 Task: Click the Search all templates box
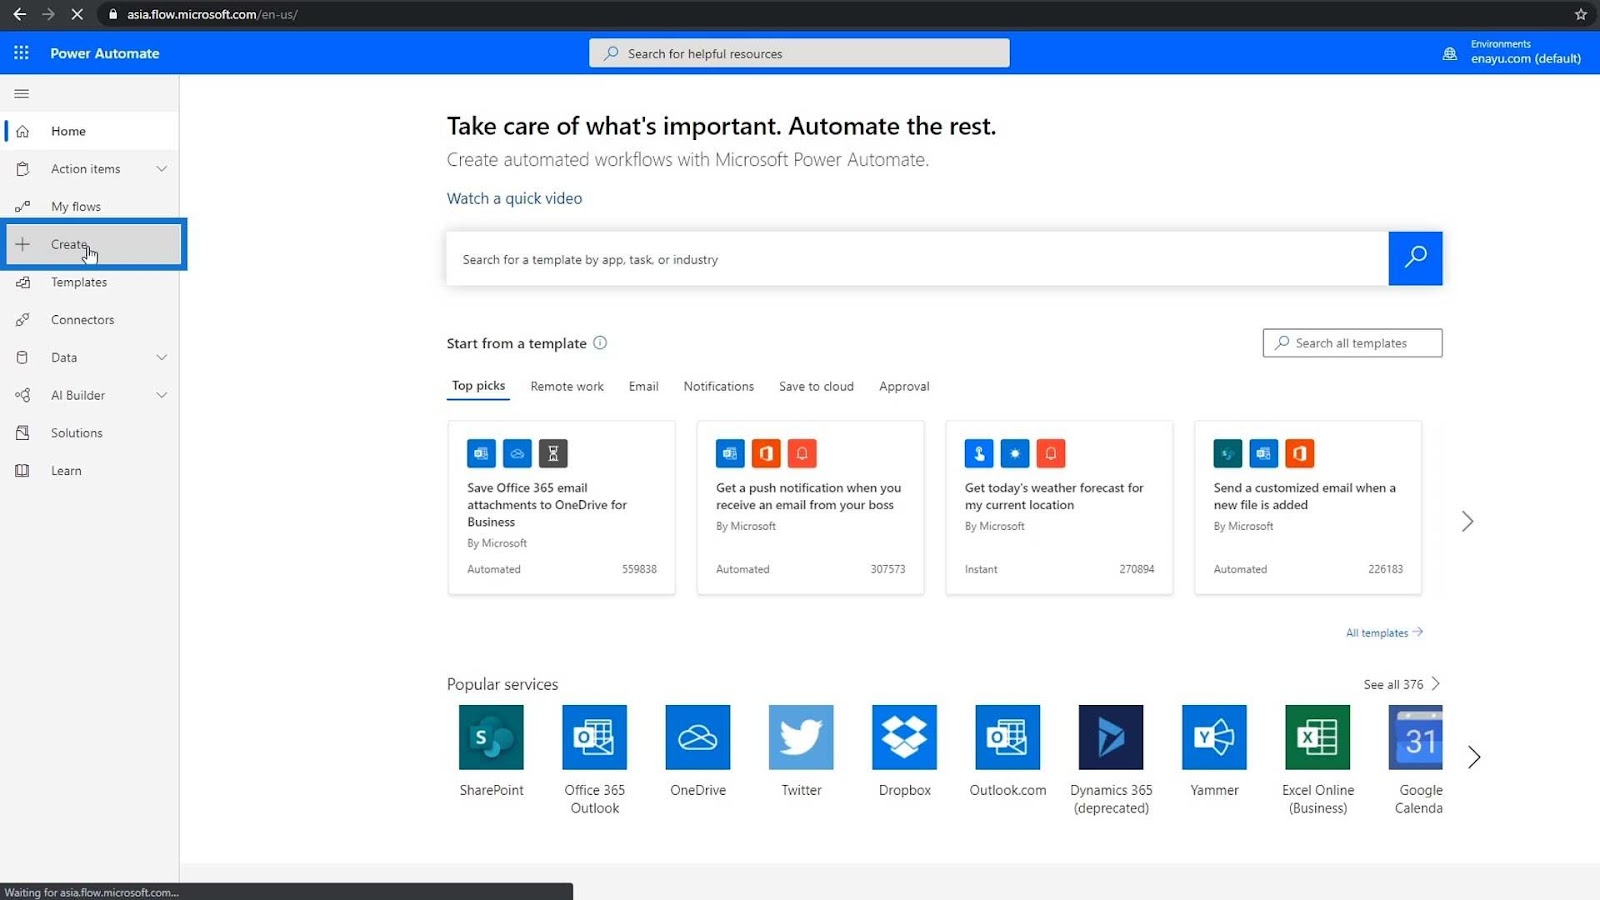coord(1352,343)
